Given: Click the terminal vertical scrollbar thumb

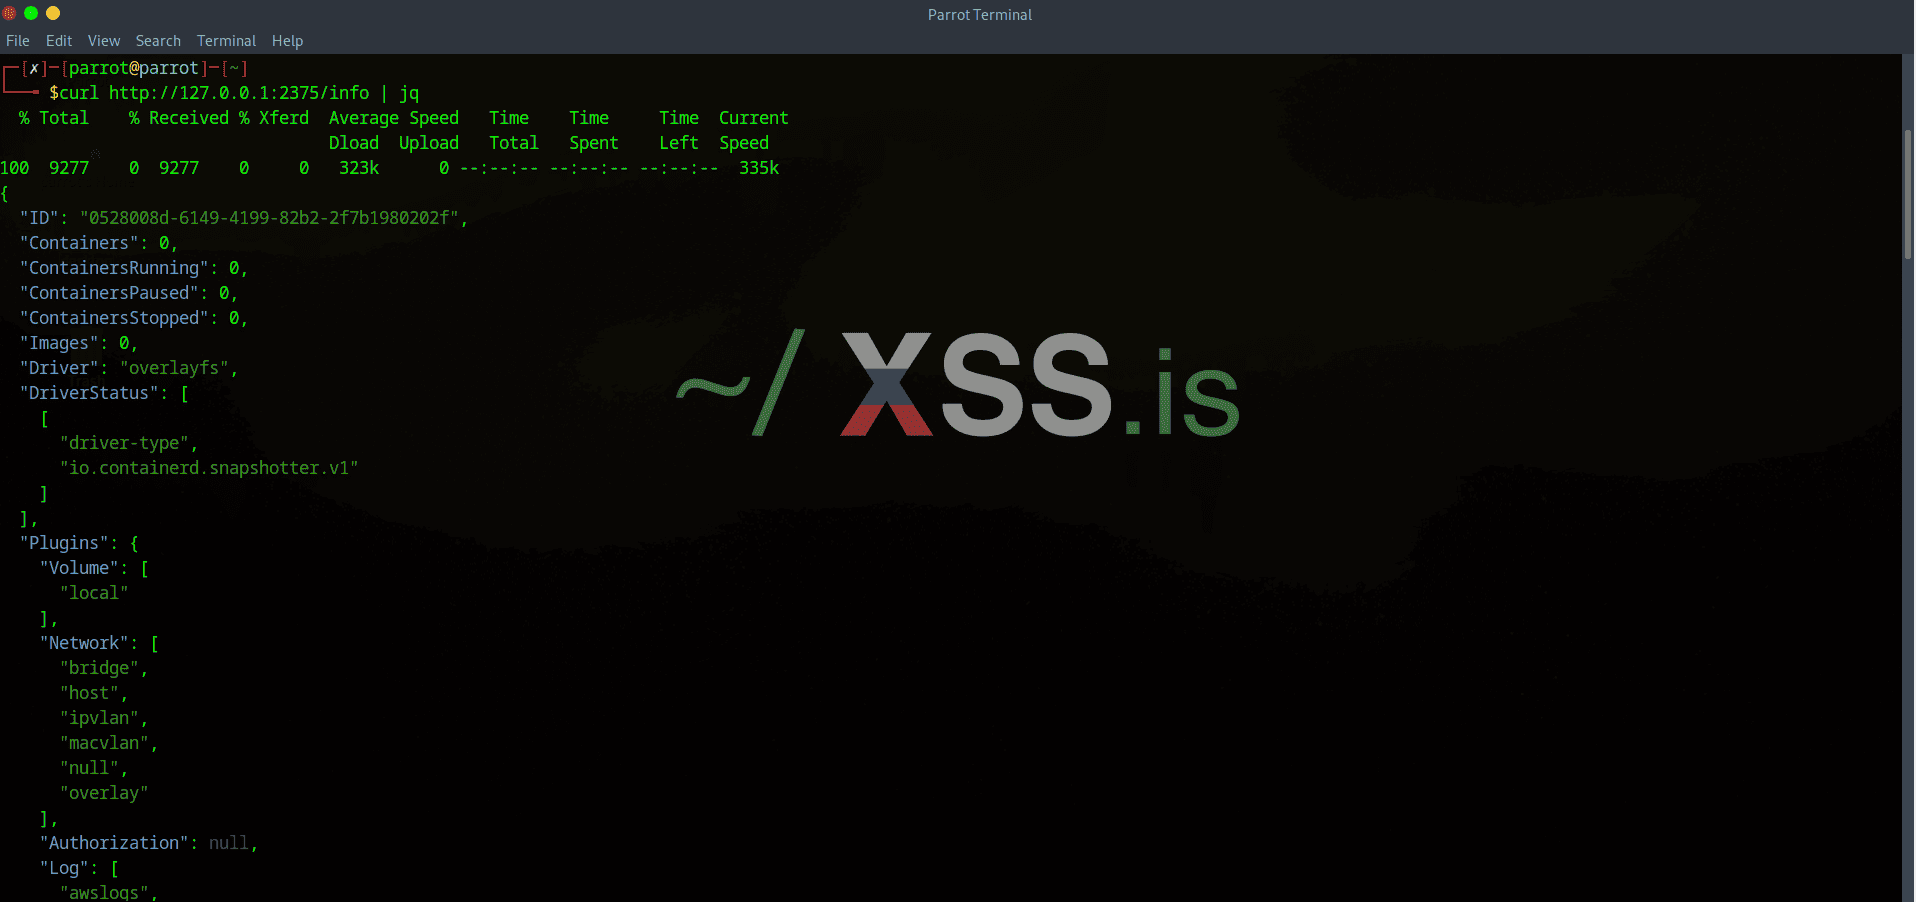Looking at the screenshot, I should (1908, 194).
